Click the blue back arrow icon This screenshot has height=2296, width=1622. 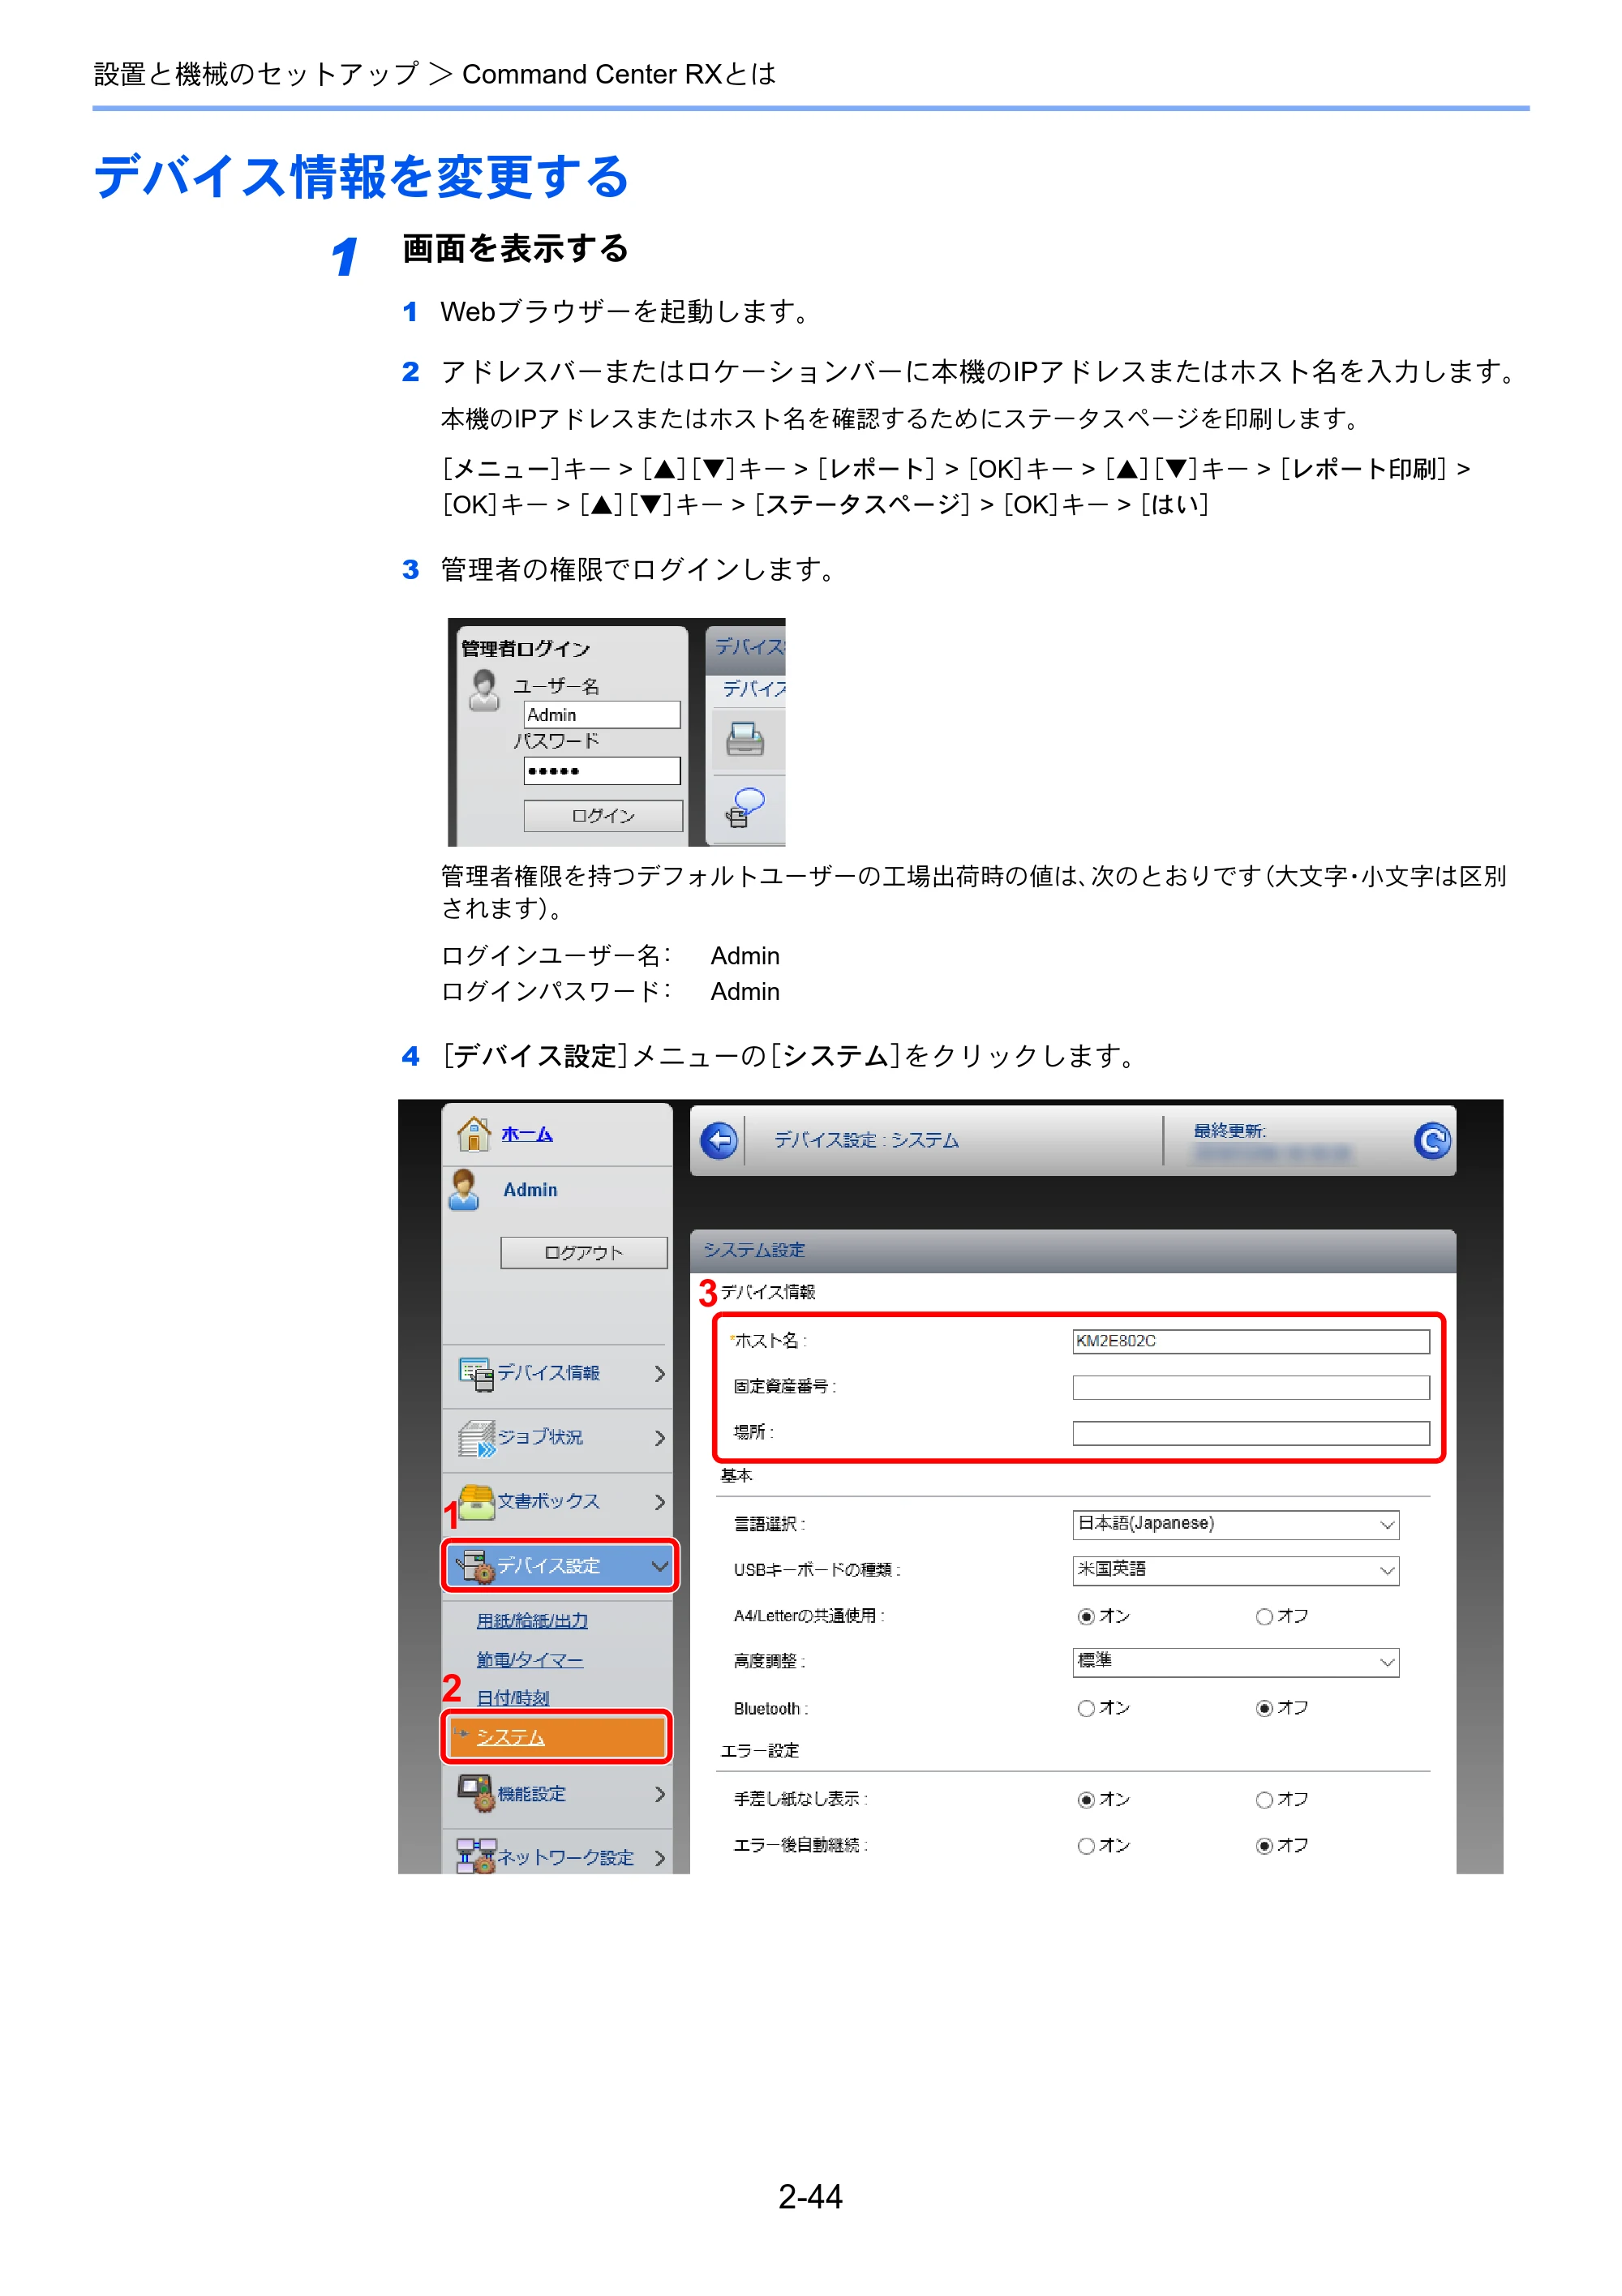(x=718, y=1140)
